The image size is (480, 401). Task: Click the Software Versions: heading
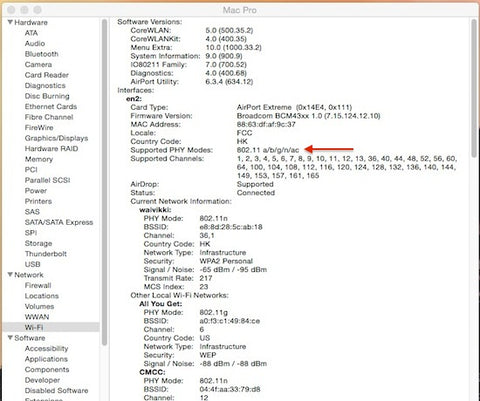tap(150, 22)
